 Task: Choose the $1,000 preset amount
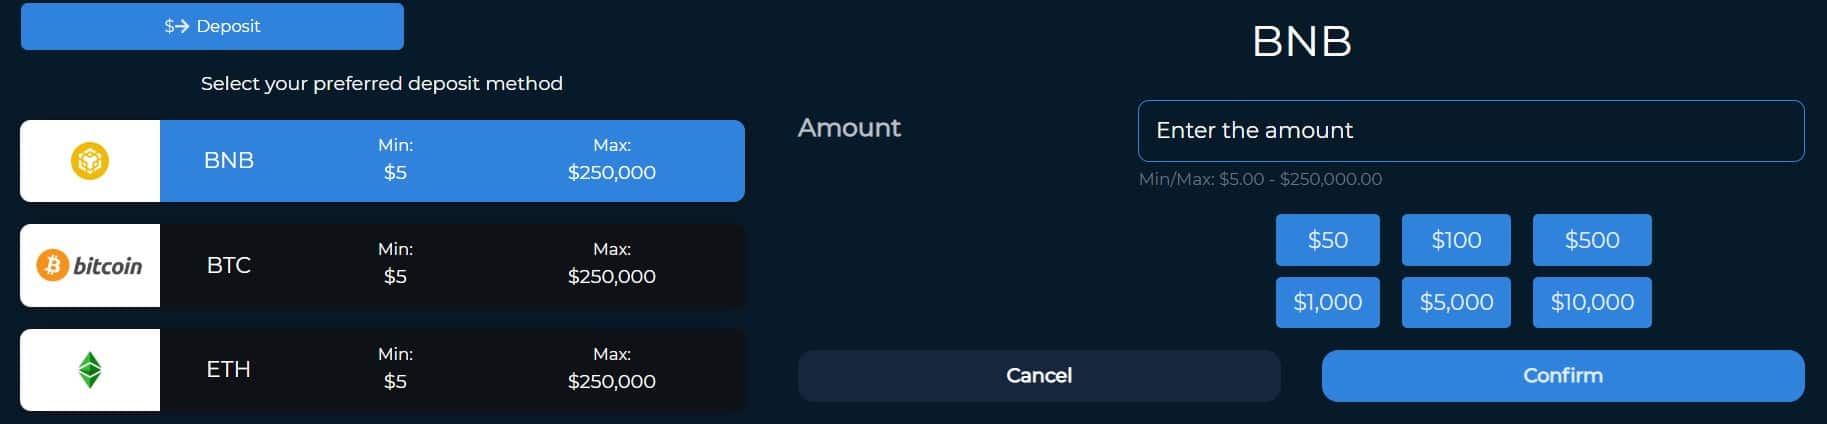pos(1327,302)
